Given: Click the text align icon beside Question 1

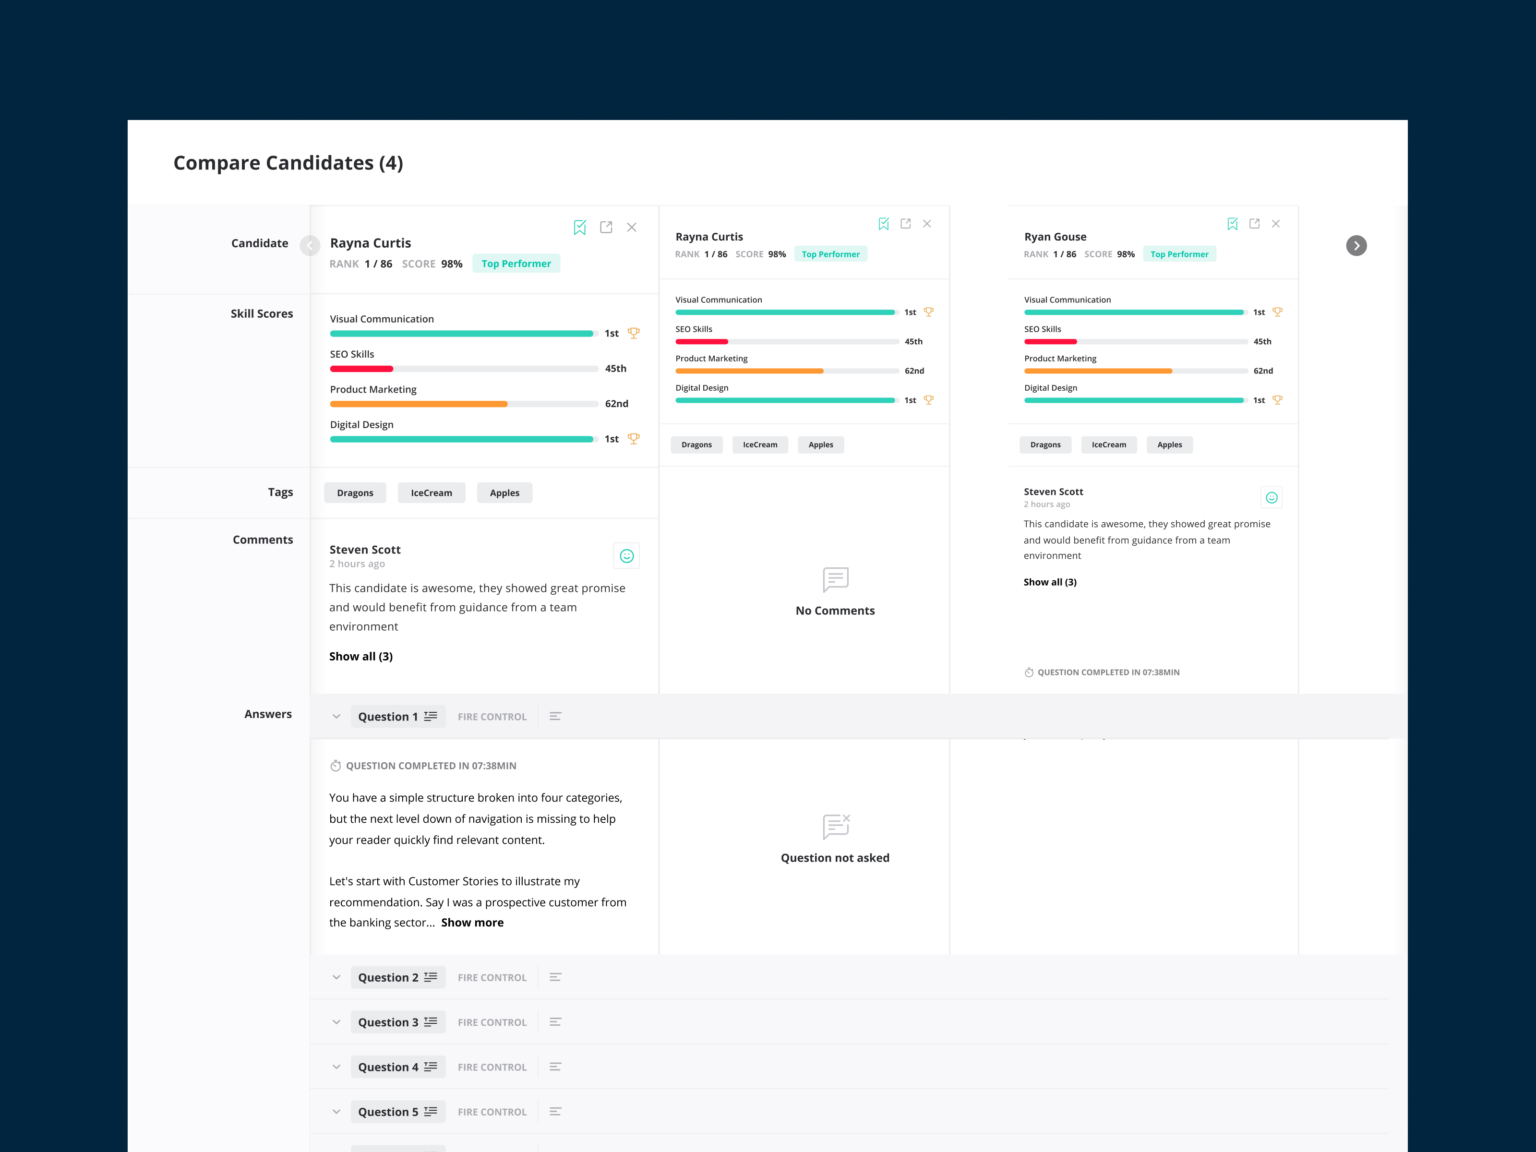Looking at the screenshot, I should 556,717.
